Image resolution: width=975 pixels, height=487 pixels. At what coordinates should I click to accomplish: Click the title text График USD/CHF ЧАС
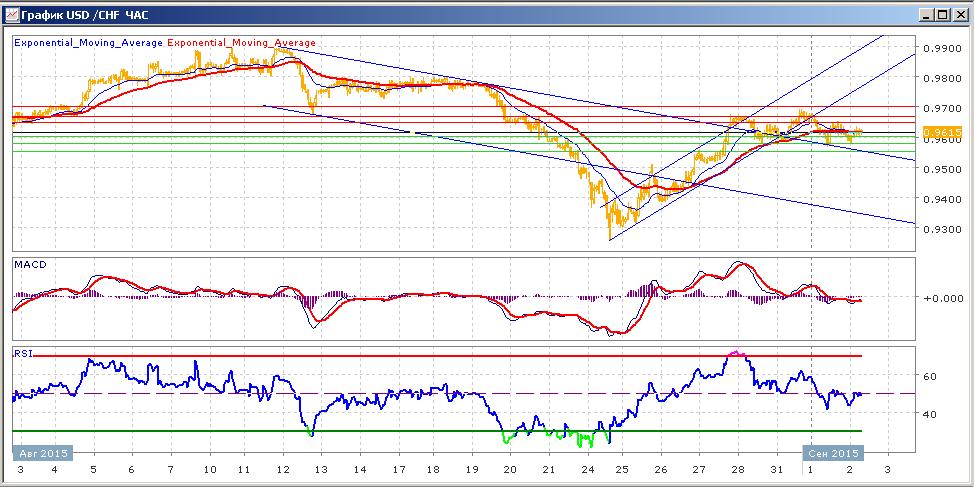tap(85, 15)
